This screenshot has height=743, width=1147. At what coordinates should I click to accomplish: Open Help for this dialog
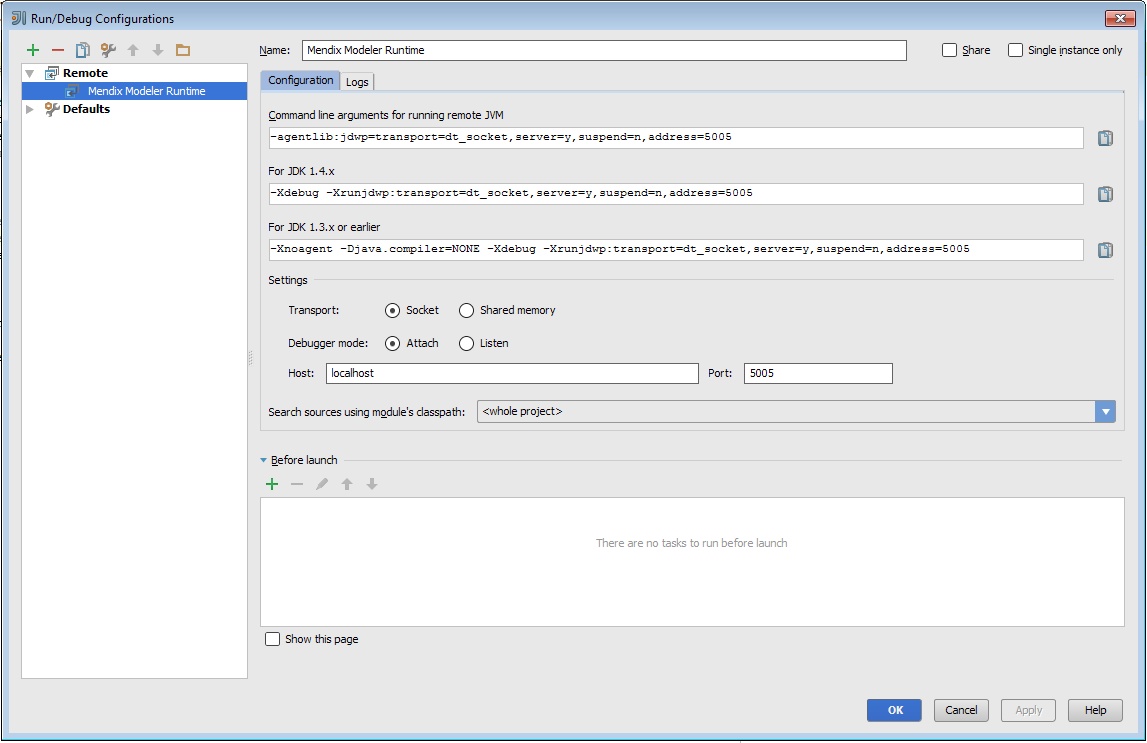pyautogui.click(x=1095, y=710)
